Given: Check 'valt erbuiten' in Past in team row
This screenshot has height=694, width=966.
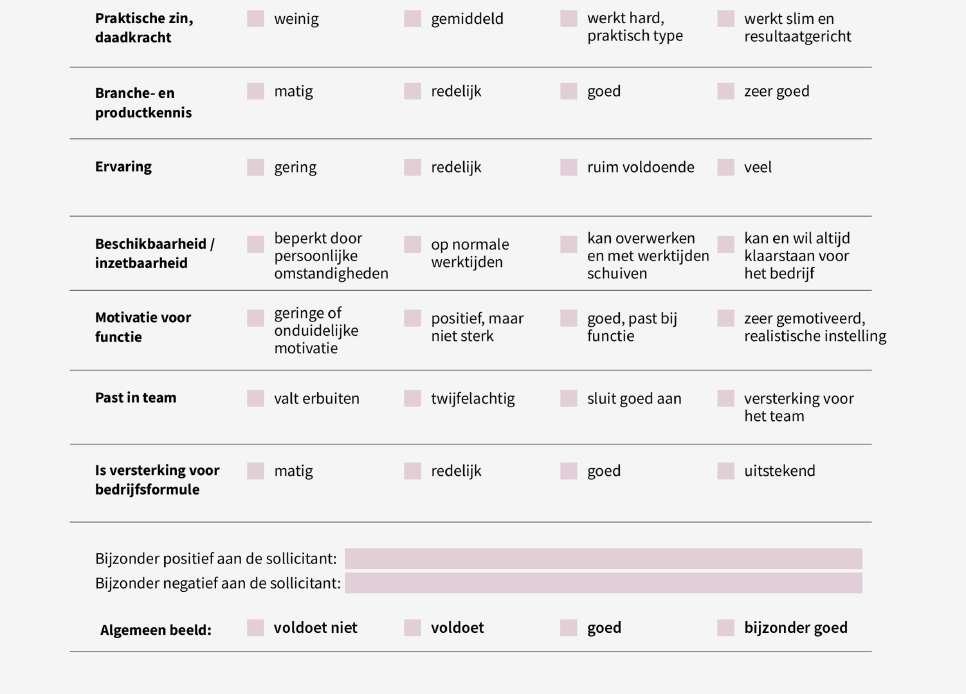Looking at the screenshot, I should coord(256,398).
